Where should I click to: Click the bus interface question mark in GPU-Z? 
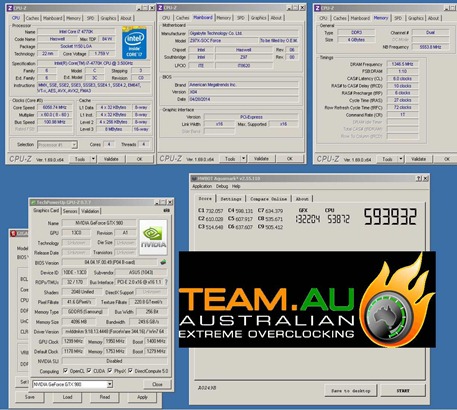(166, 282)
